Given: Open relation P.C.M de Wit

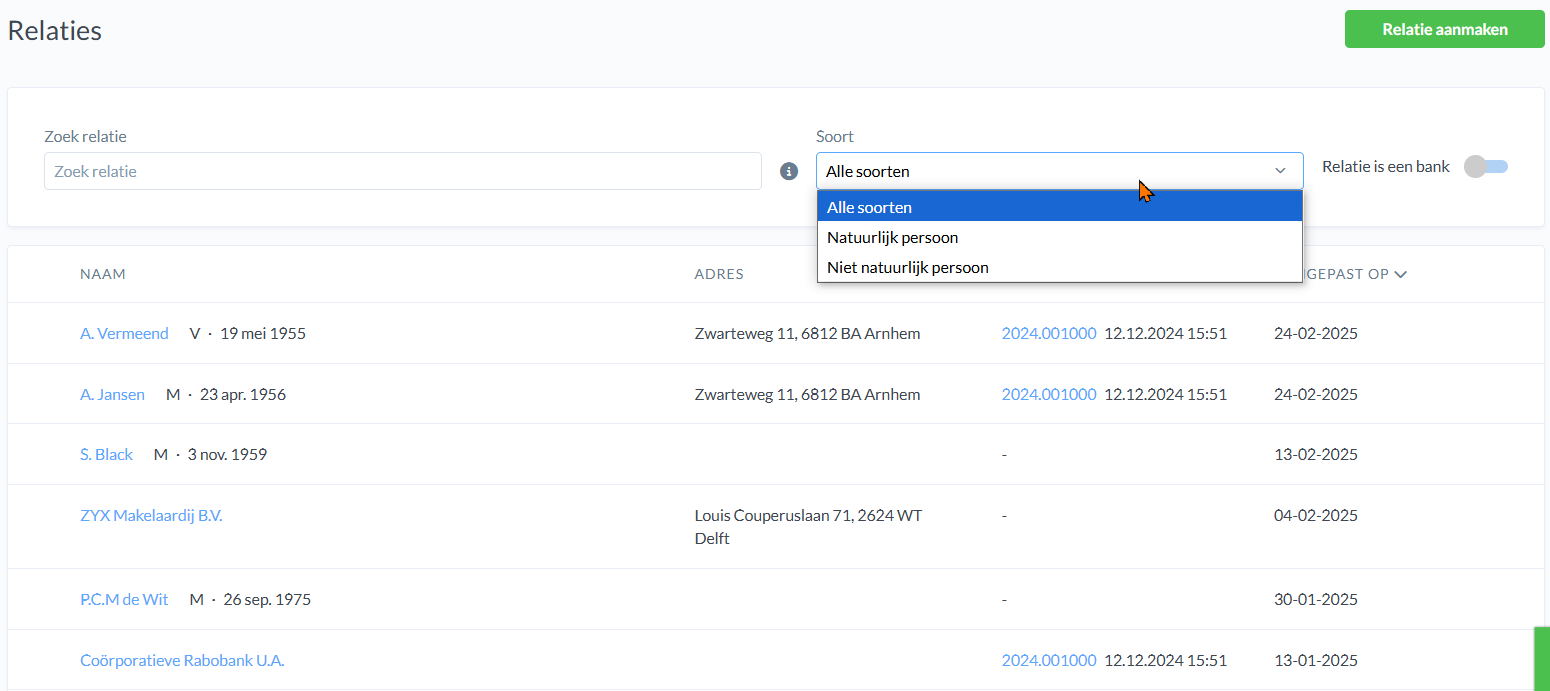Looking at the screenshot, I should click(124, 600).
